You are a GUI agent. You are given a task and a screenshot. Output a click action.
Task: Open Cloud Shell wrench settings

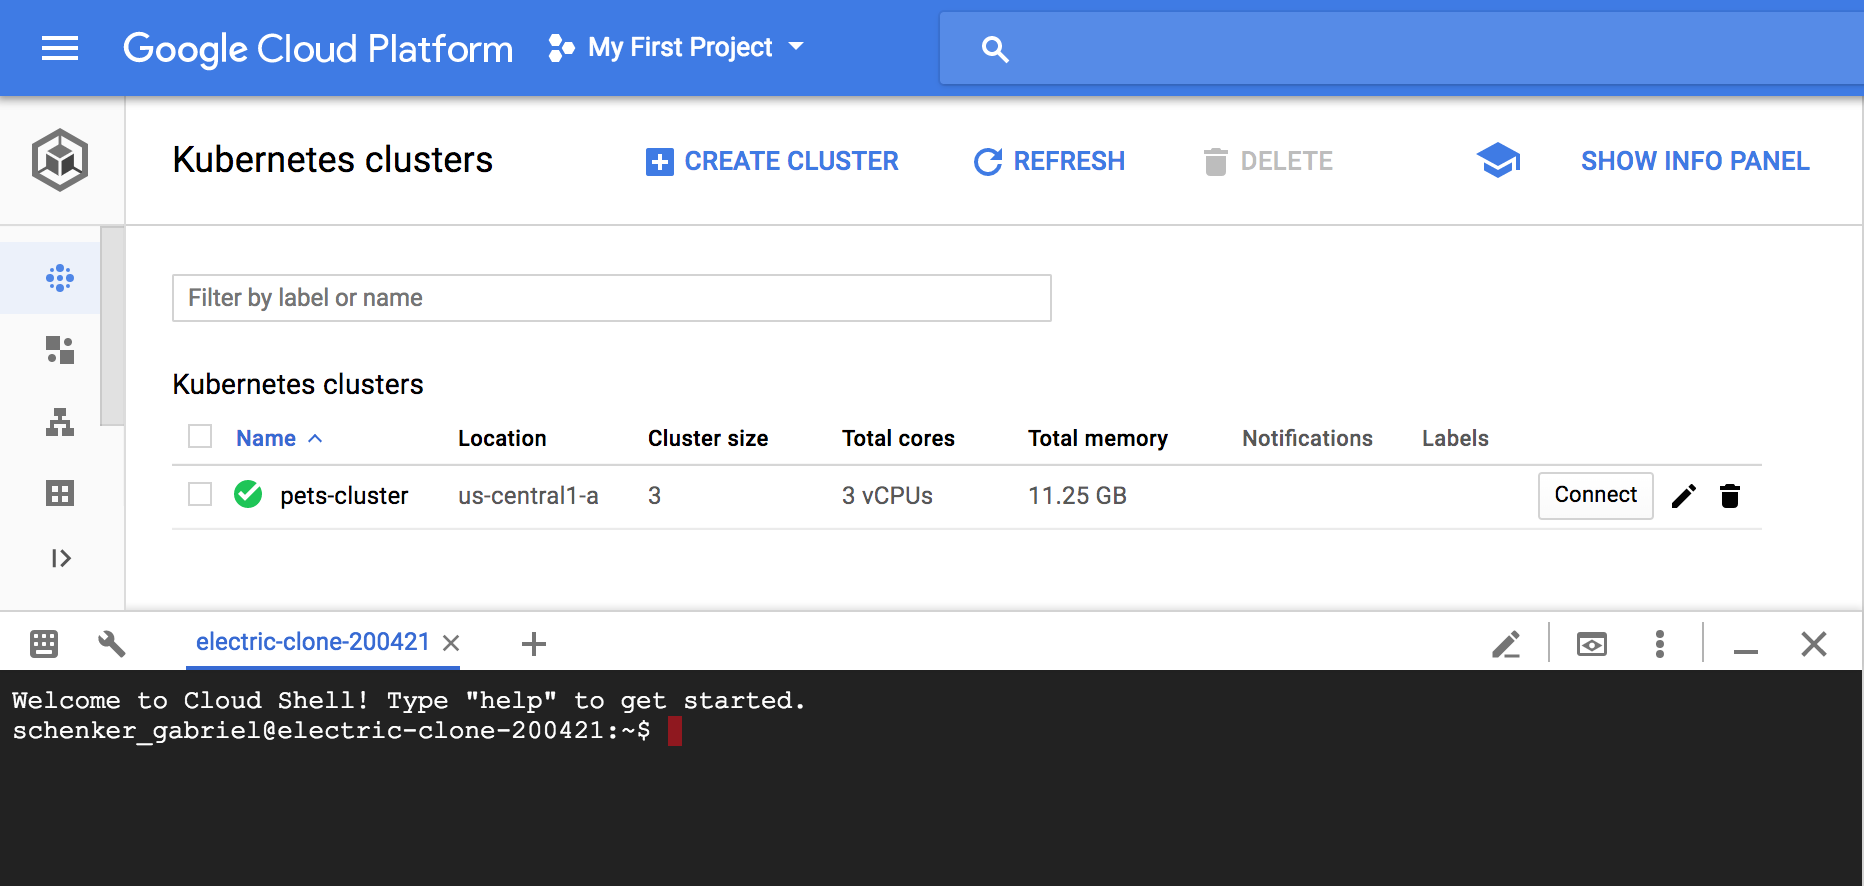112,643
